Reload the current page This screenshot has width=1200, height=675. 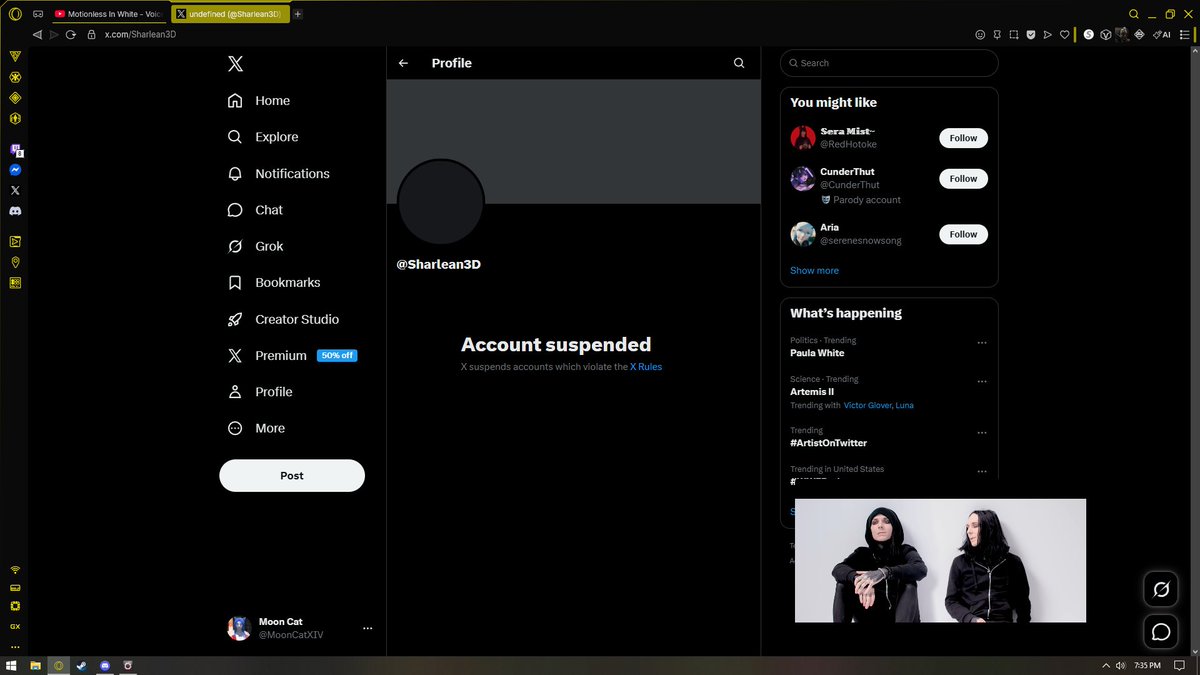tap(71, 34)
